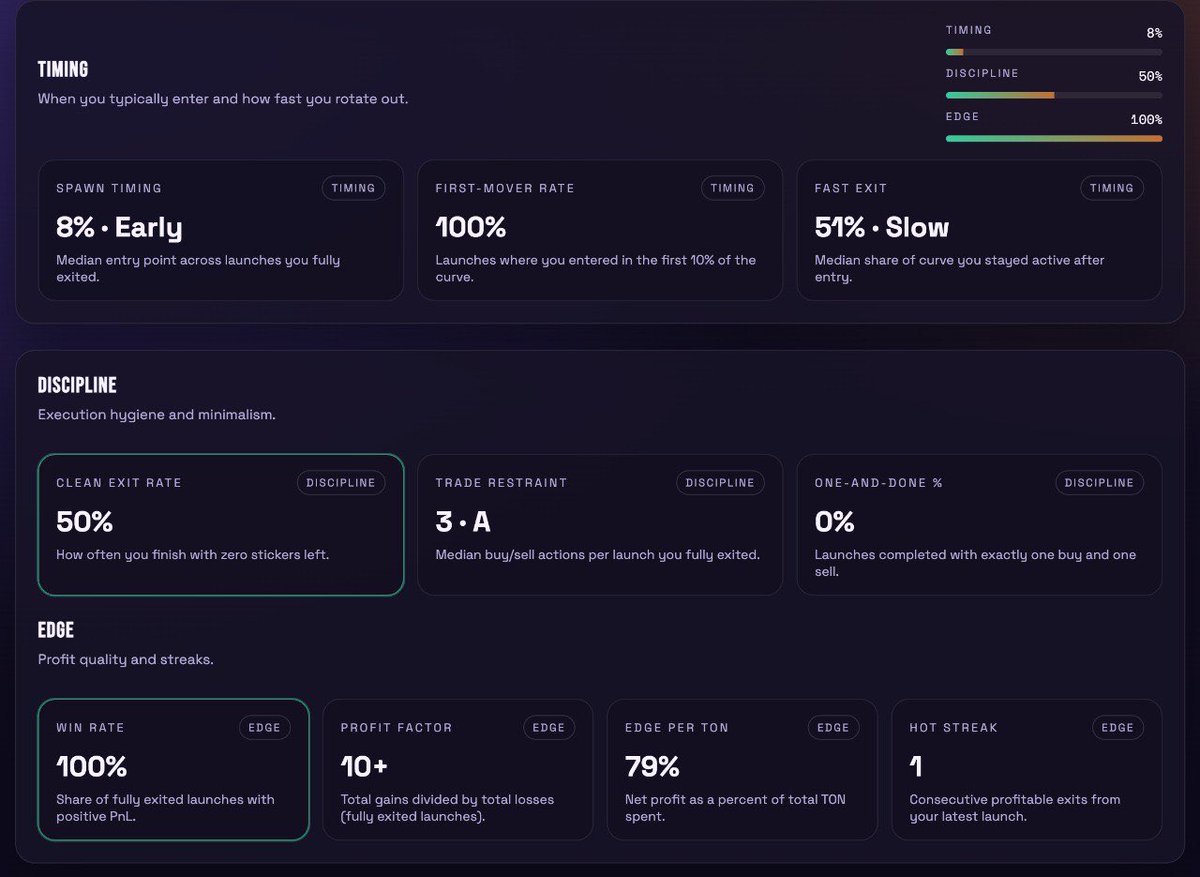1200x877 pixels.
Task: Open the Hot Streak card
Action: (1027, 769)
